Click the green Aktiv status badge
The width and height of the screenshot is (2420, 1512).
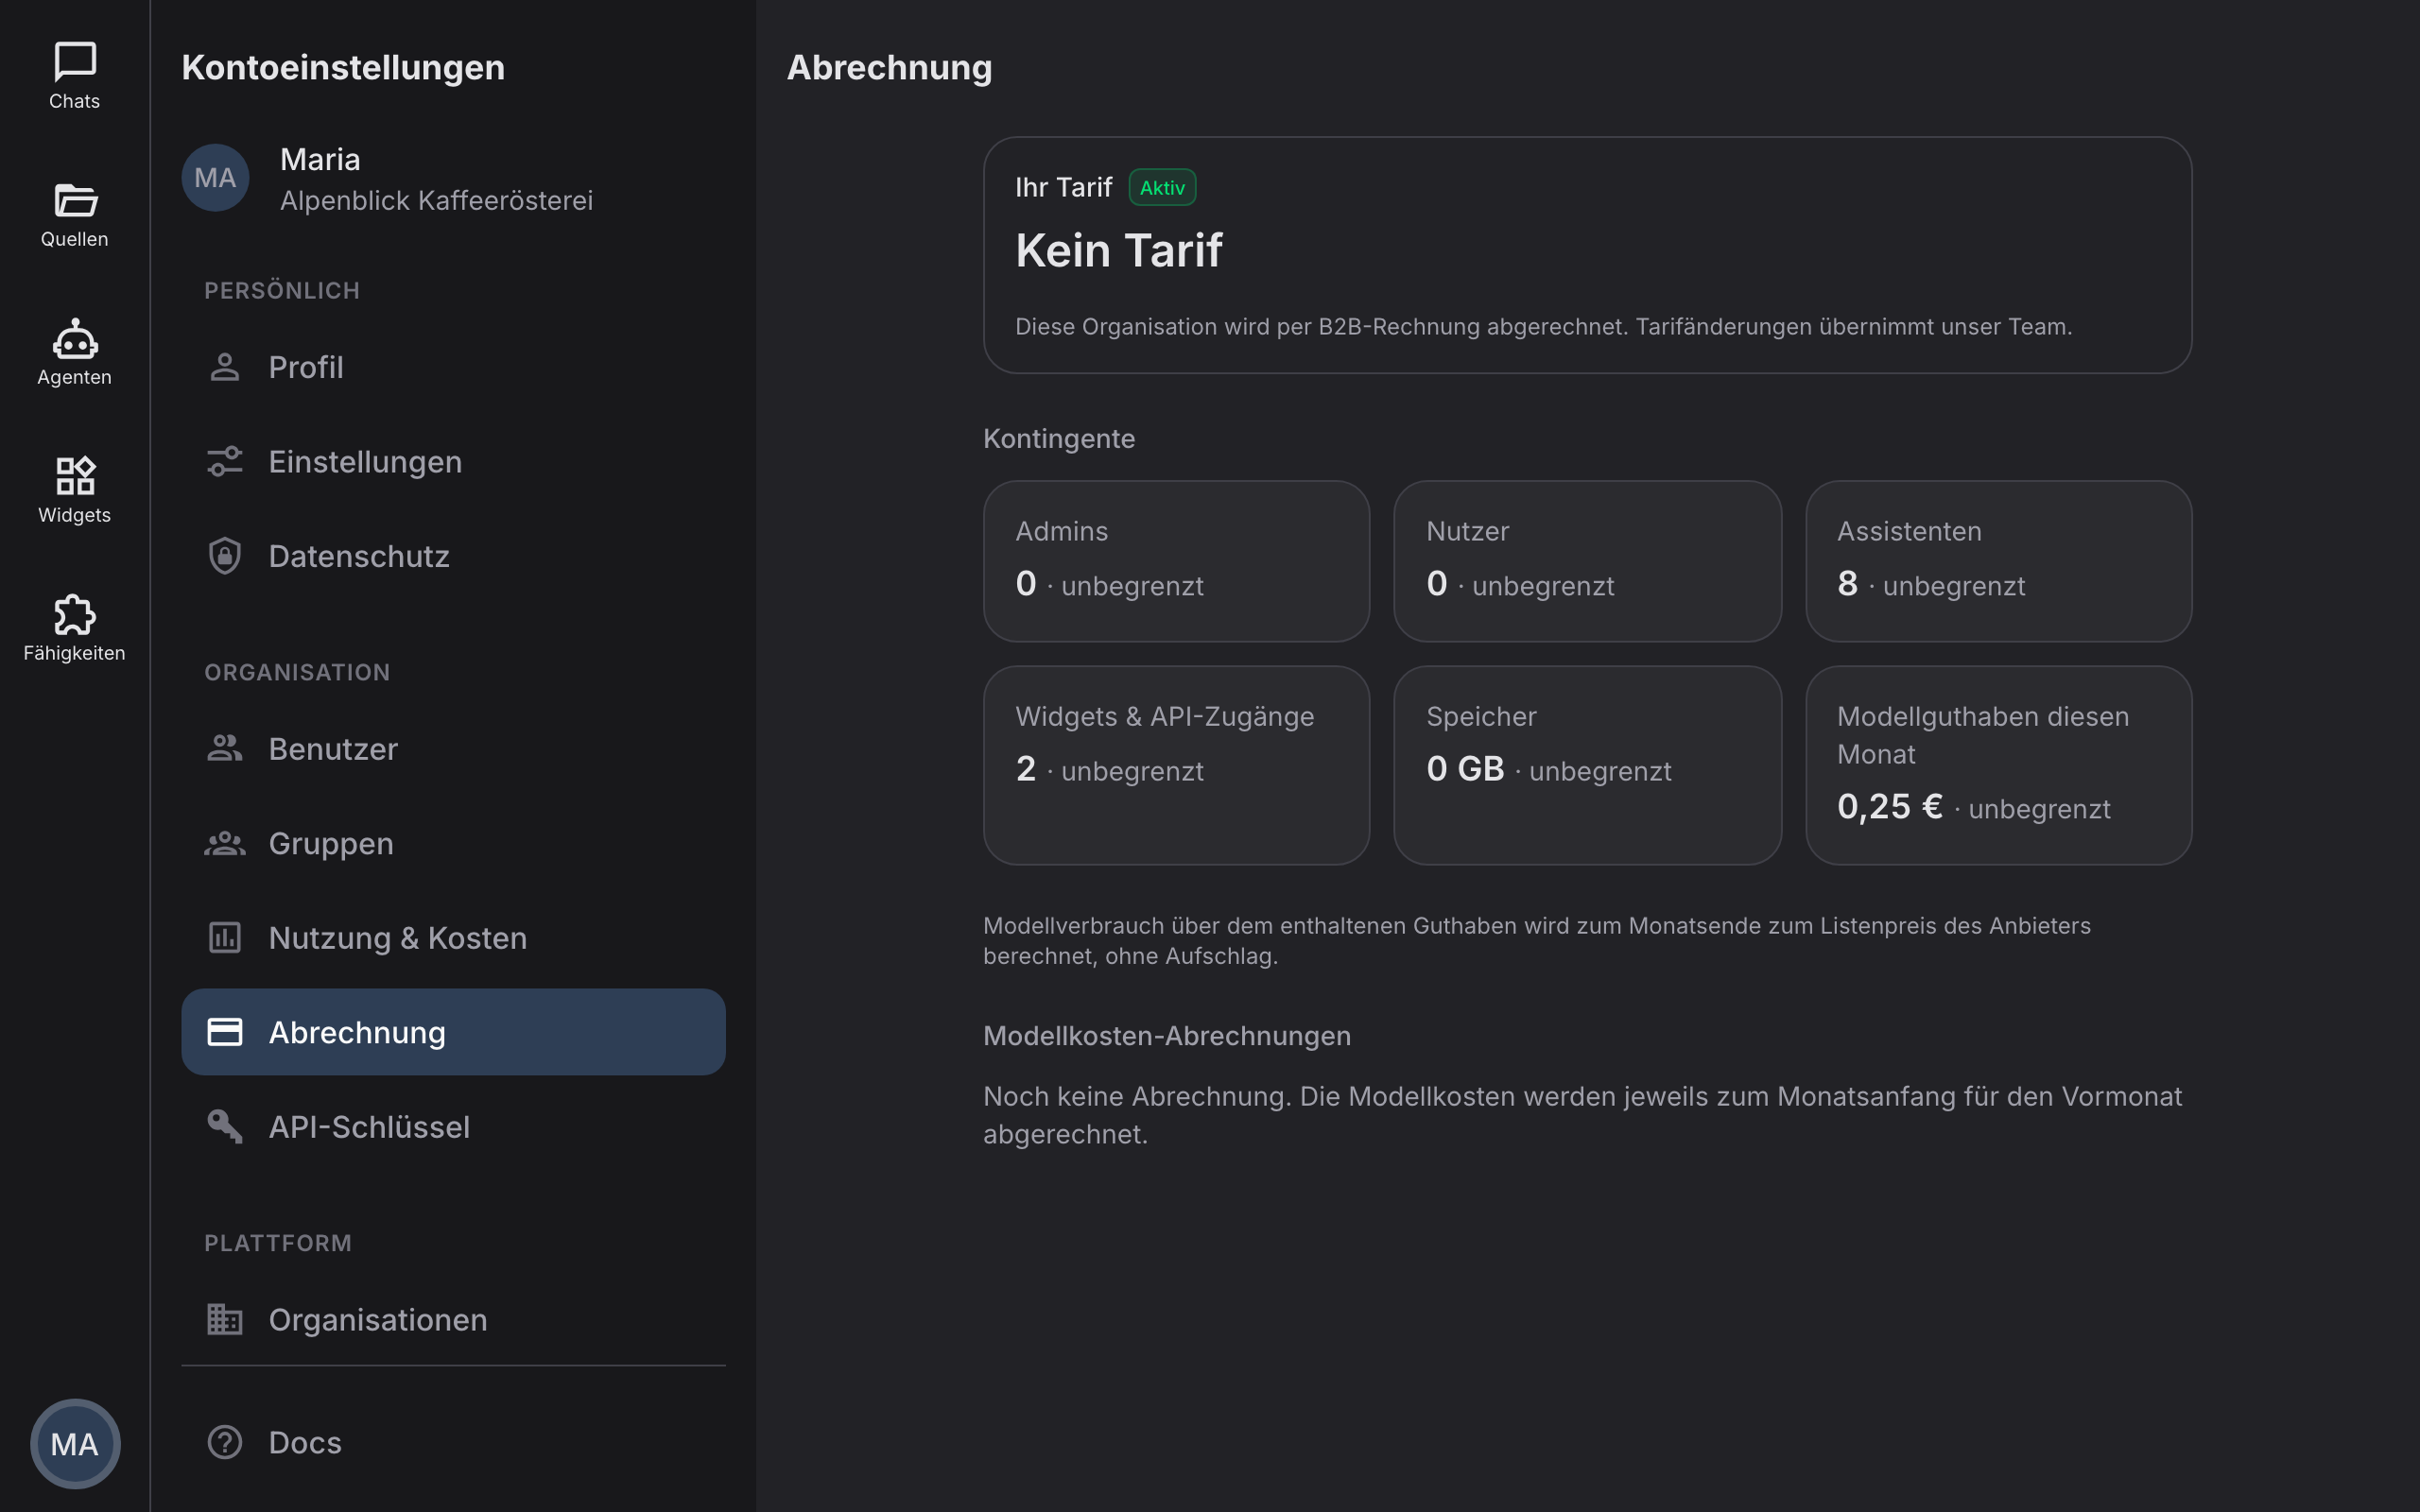click(1162, 187)
